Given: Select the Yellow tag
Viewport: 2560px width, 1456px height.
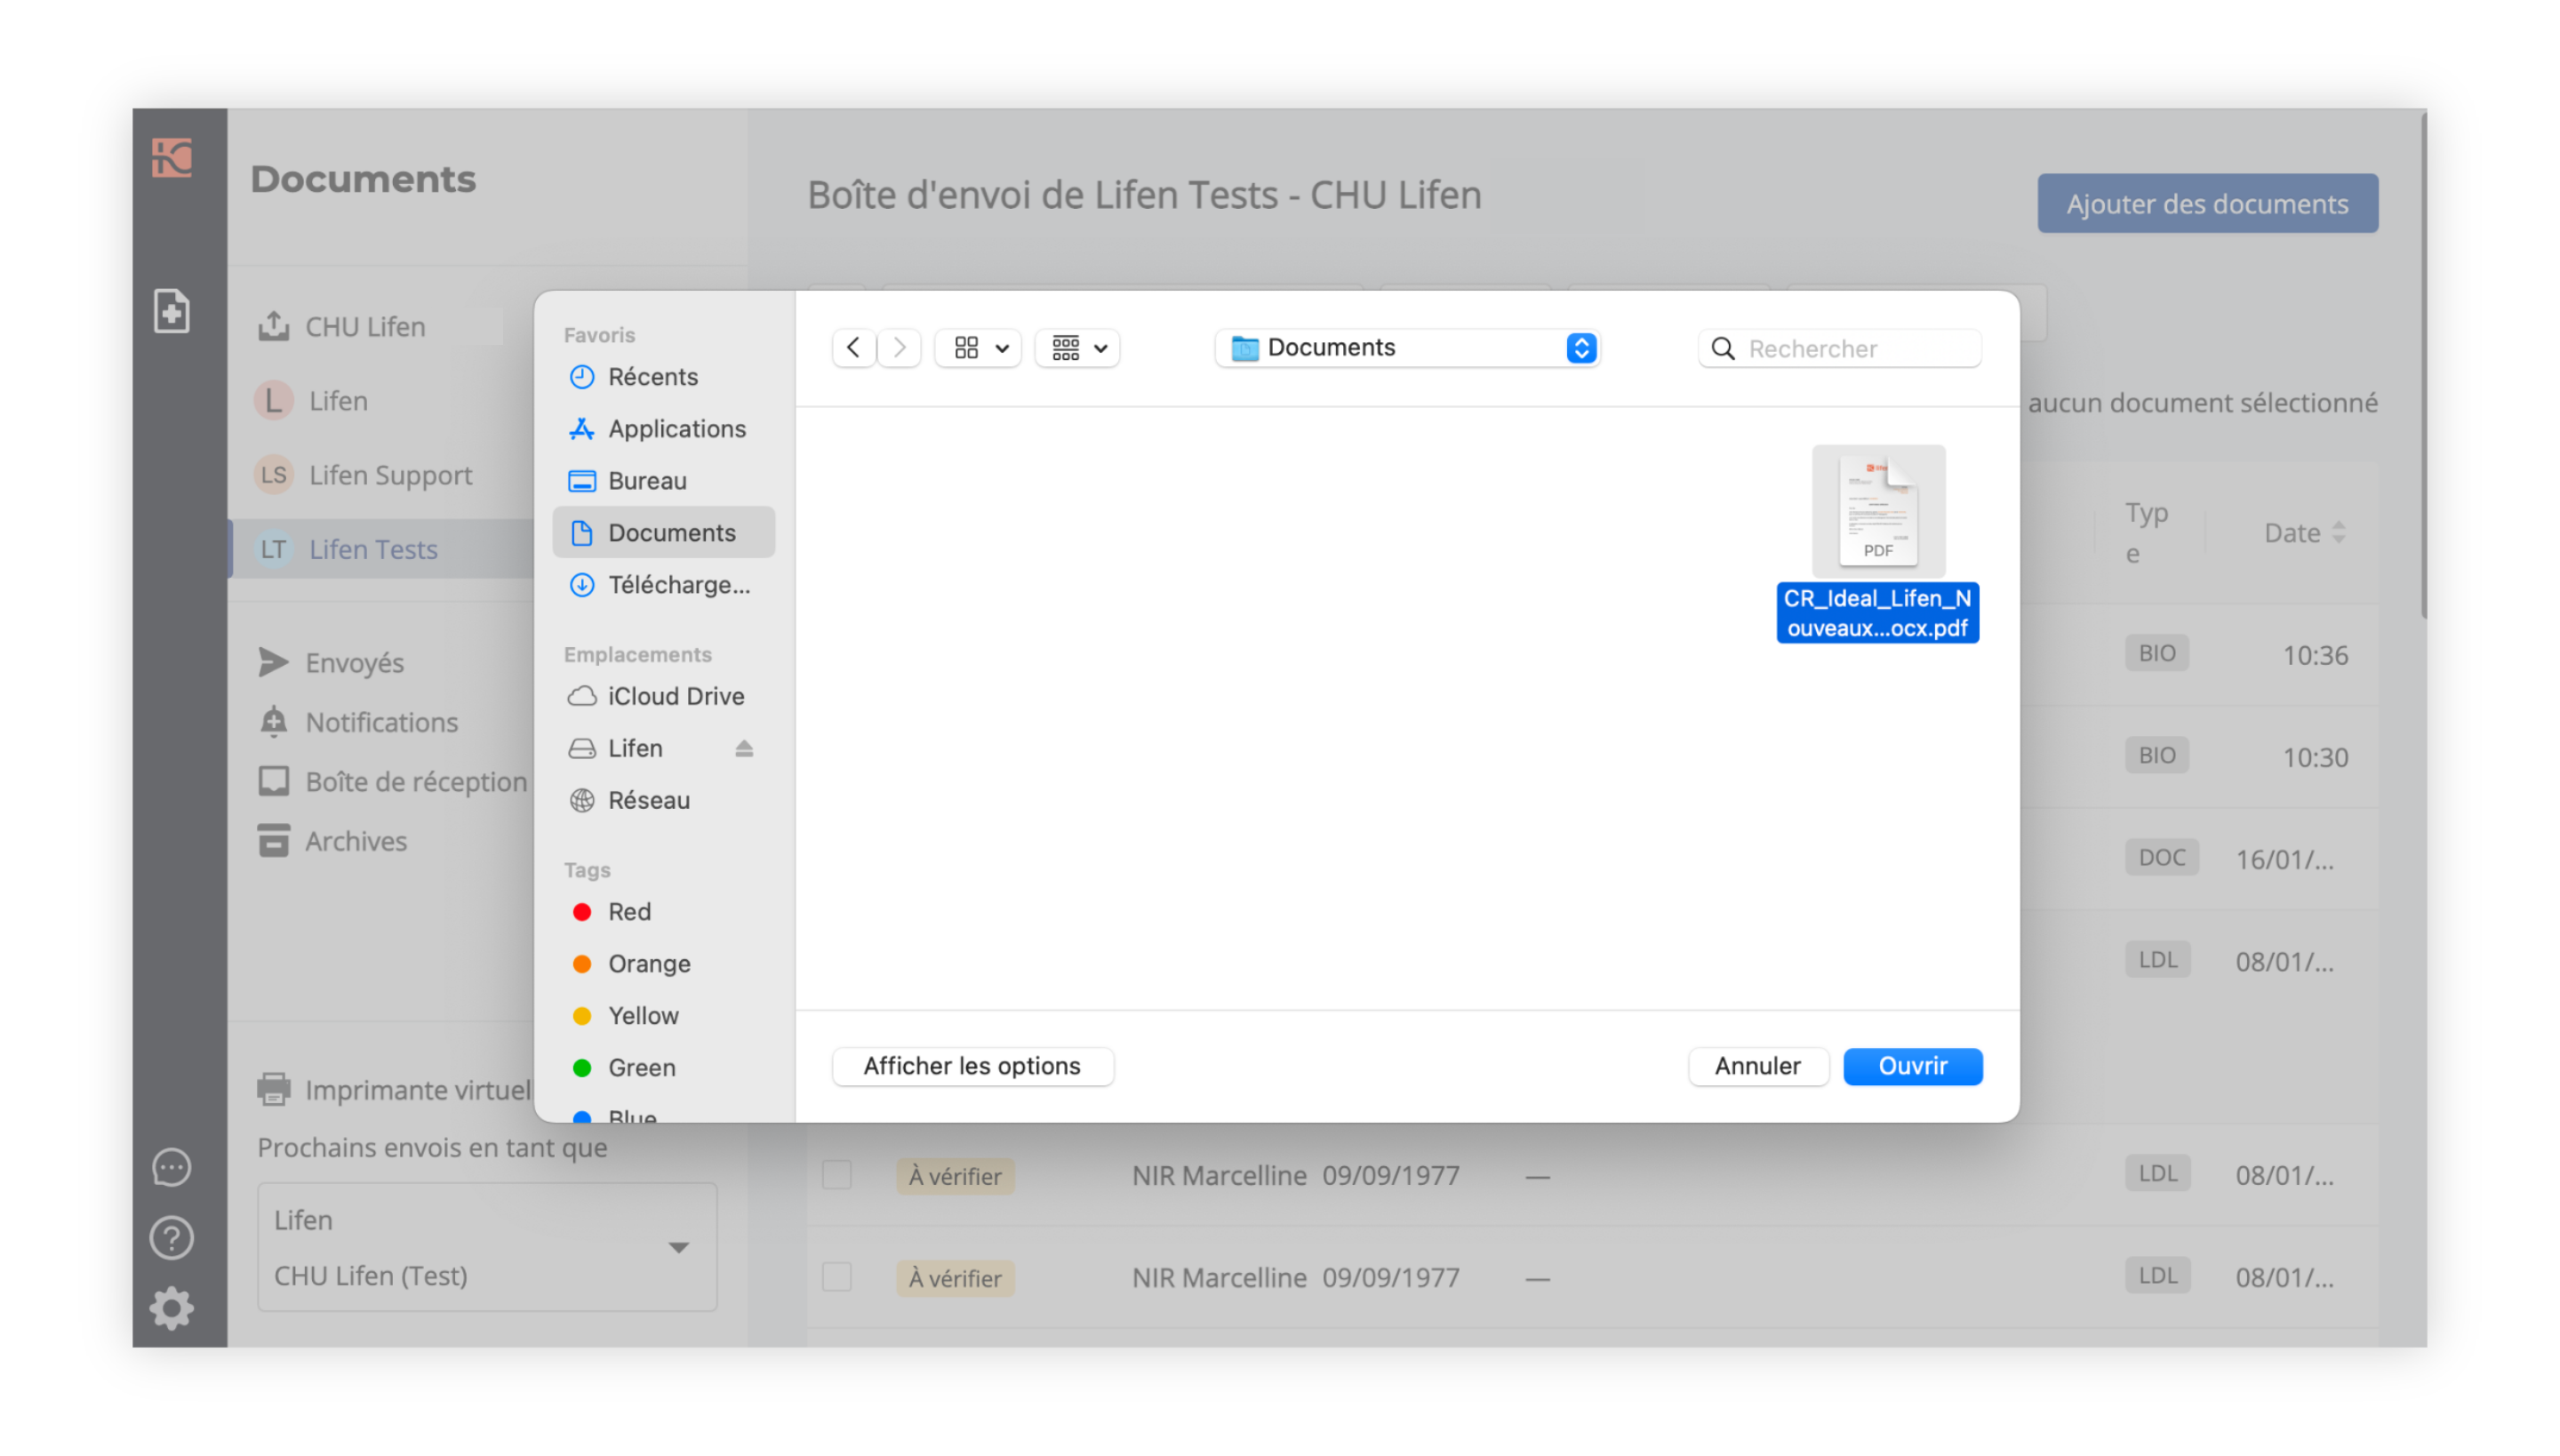Looking at the screenshot, I should click(664, 1015).
